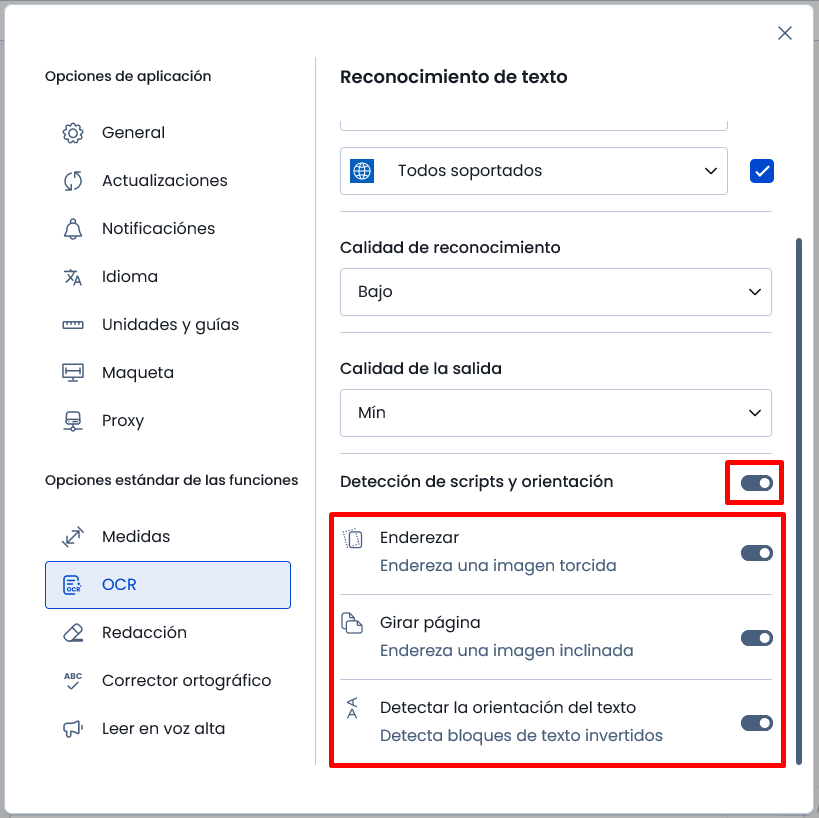Click the Proxy server icon

[73, 421]
